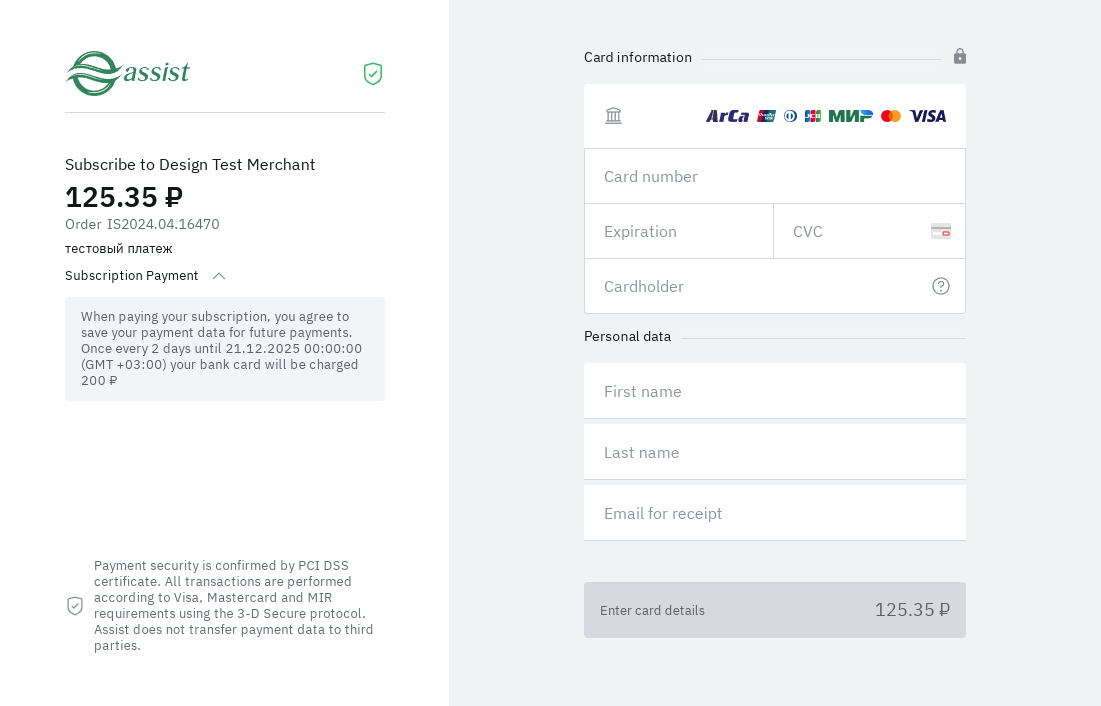1101x706 pixels.
Task: Click the Assist logo
Action: pyautogui.click(x=128, y=73)
